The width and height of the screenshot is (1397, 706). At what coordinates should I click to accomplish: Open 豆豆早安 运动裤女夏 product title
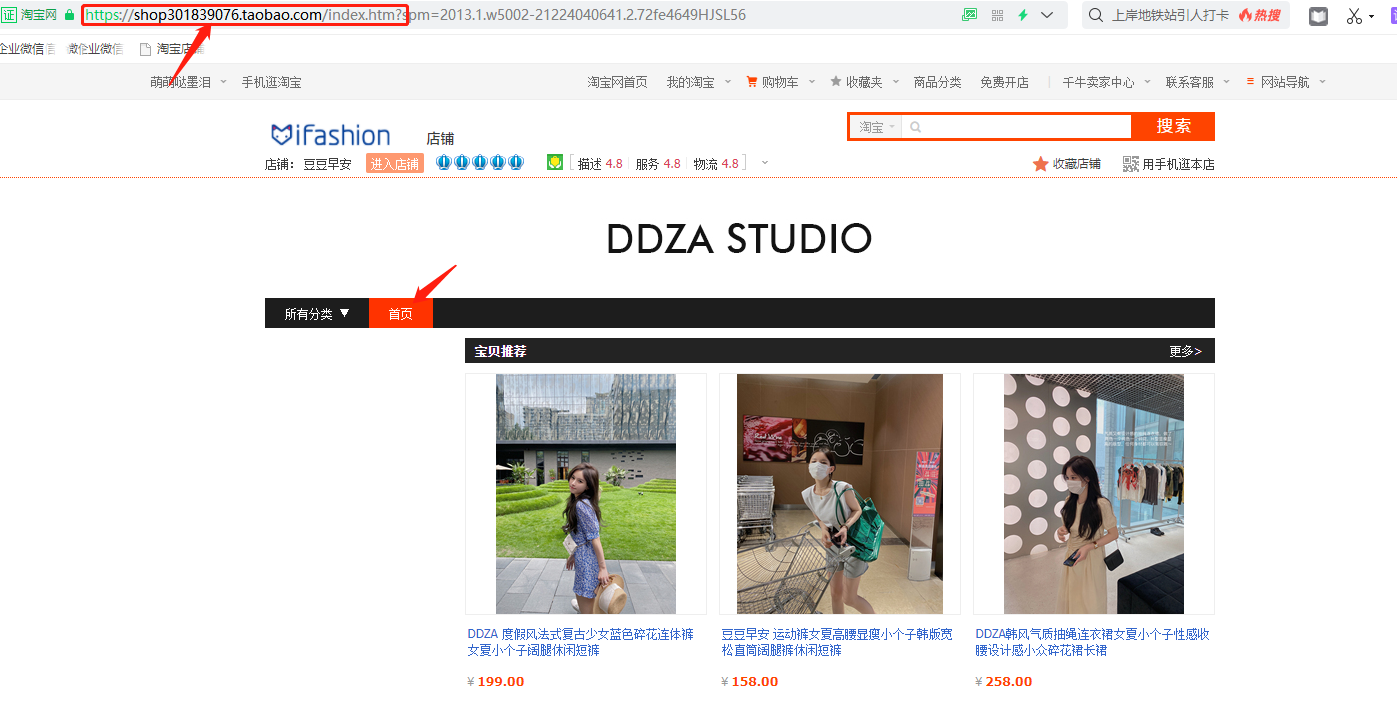tap(837, 642)
